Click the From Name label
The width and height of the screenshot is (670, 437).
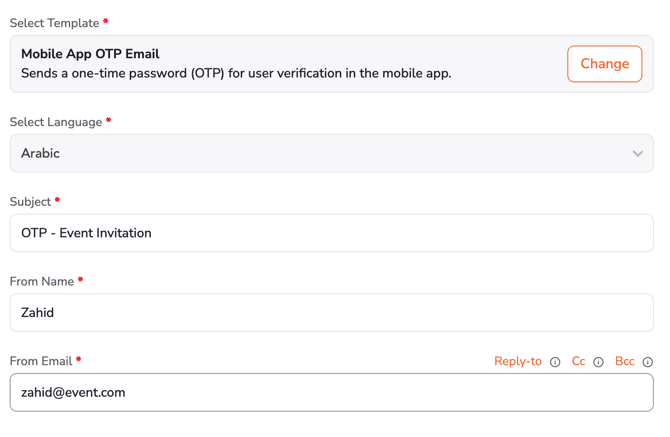(42, 282)
